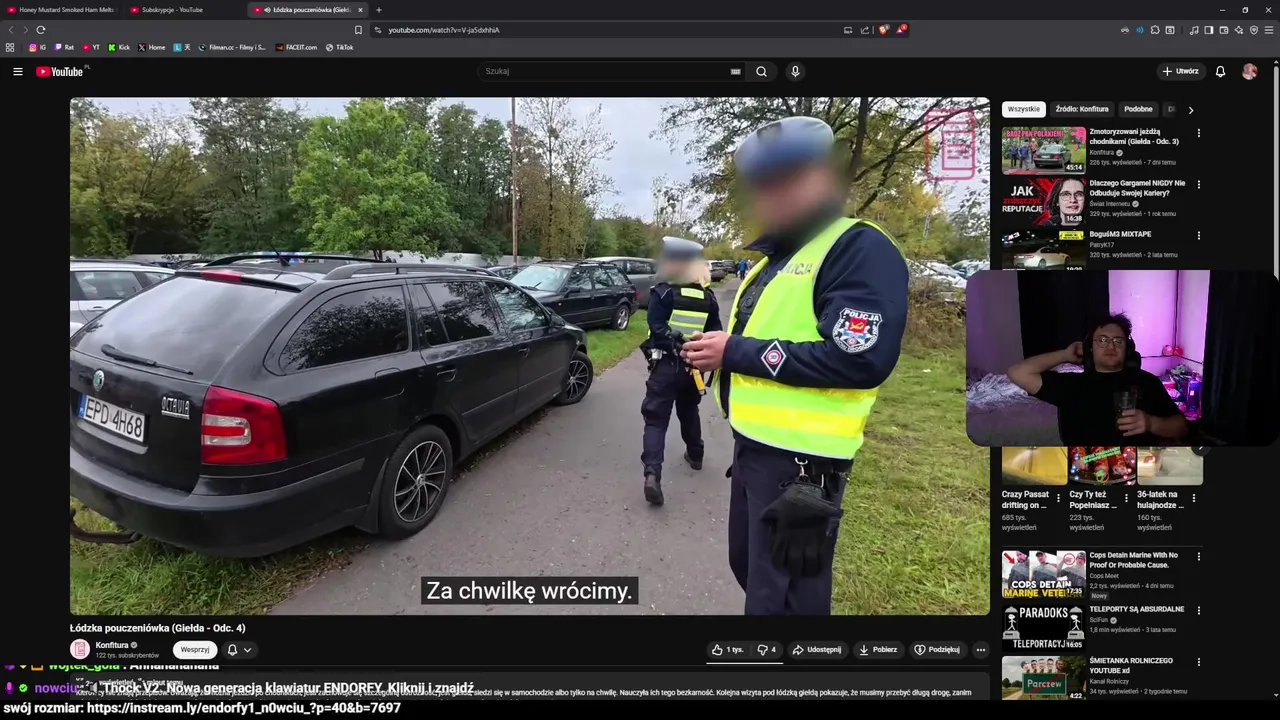Open the YT bookmark
The height and width of the screenshot is (720, 1280).
click(x=91, y=47)
